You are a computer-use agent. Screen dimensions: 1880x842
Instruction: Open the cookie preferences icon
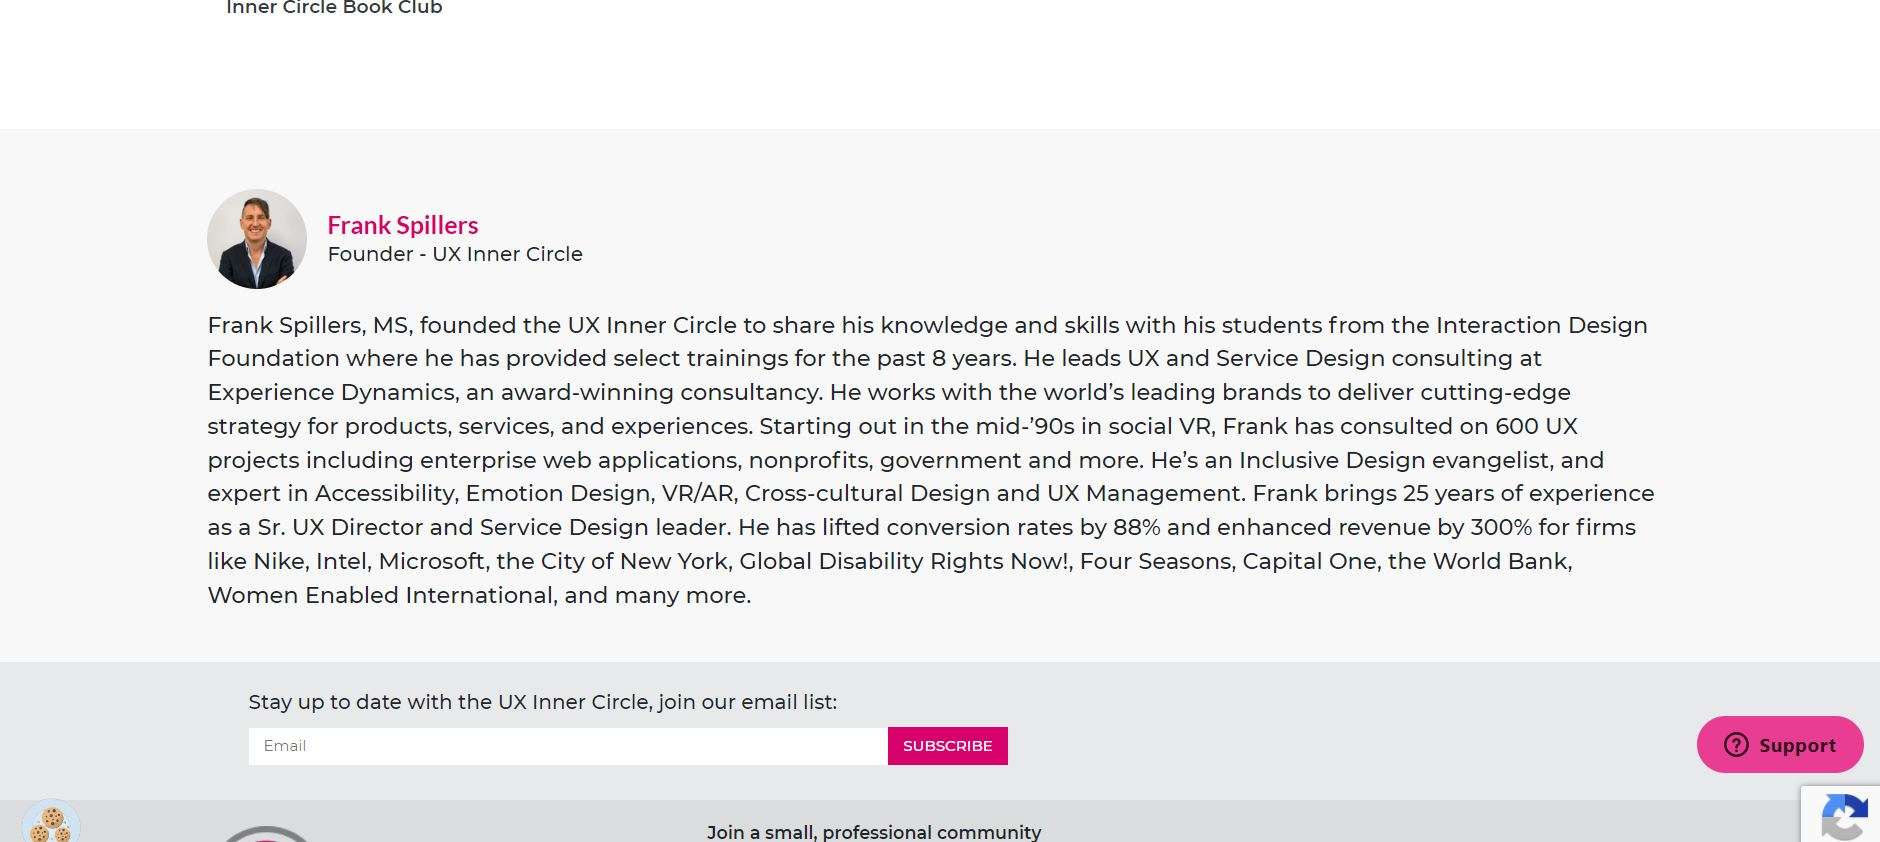pyautogui.click(x=50, y=823)
